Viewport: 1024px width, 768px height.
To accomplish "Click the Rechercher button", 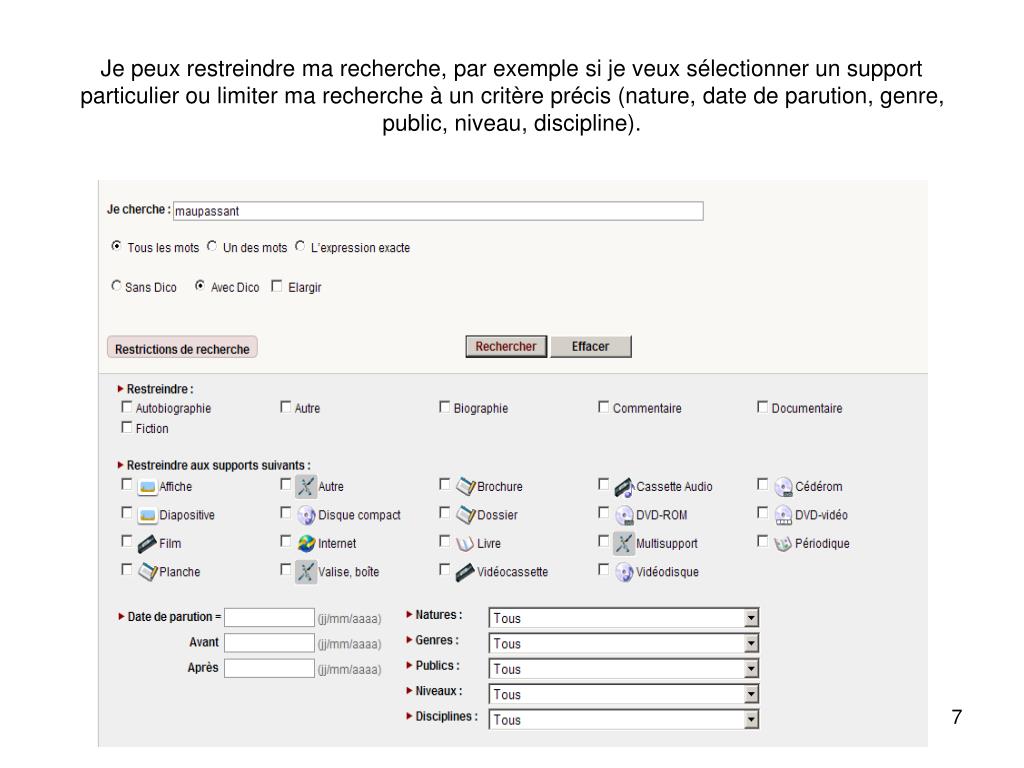I will [x=506, y=346].
